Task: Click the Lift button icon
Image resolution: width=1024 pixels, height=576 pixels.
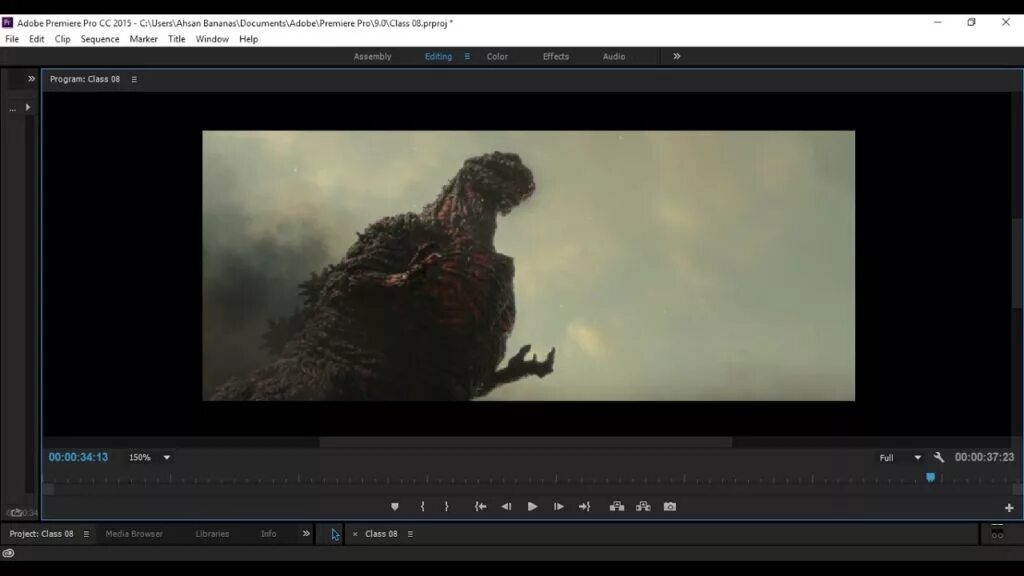Action: click(x=617, y=507)
